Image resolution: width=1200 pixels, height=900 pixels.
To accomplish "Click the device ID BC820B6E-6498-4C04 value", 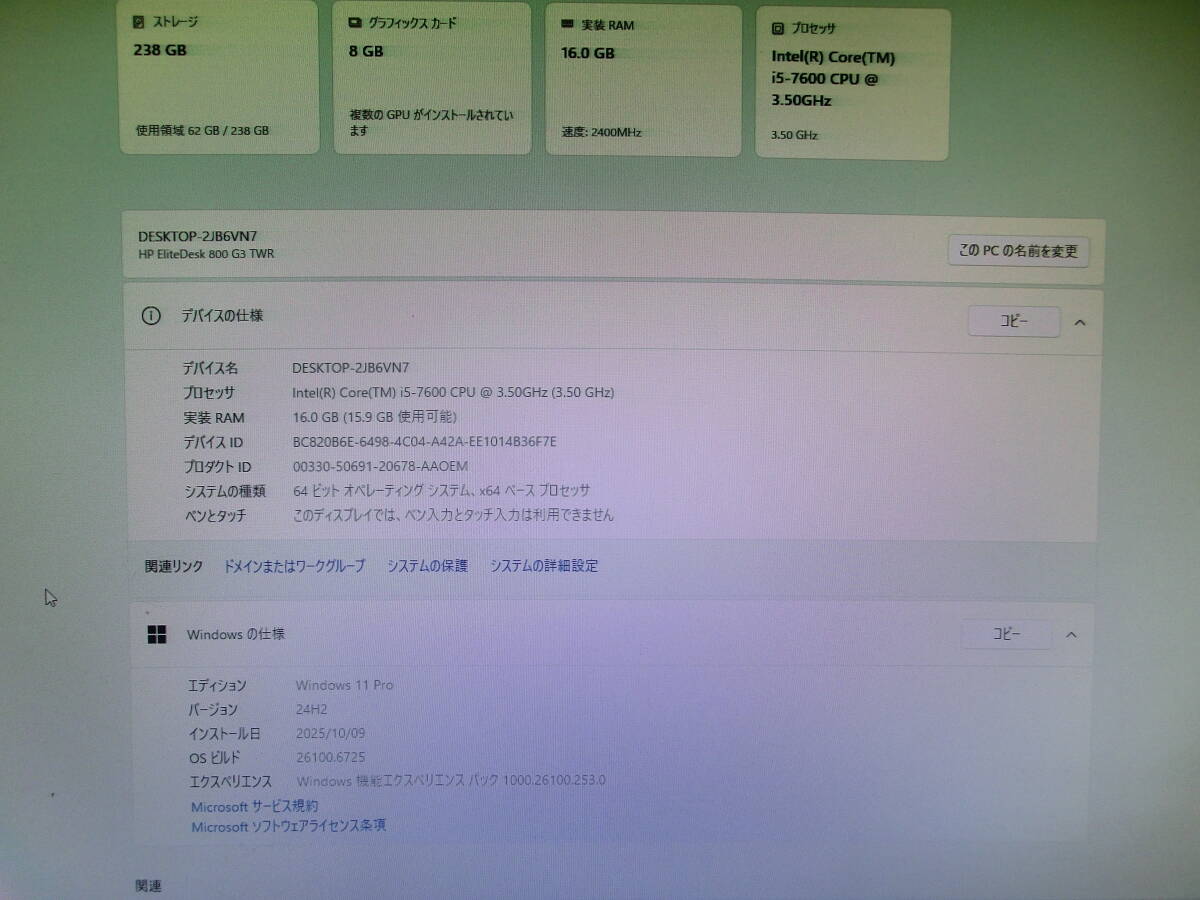I will (x=424, y=442).
